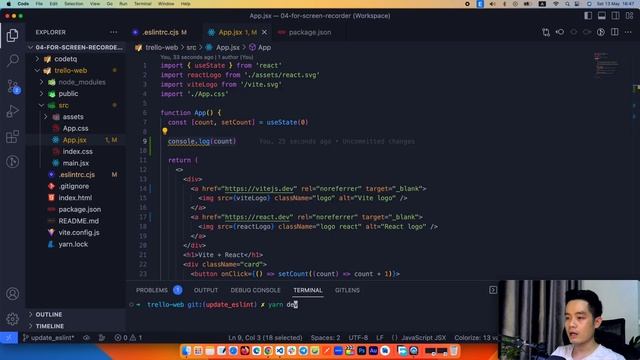The width and height of the screenshot is (640, 360).
Task: Toggle primary sidebar layout icon
Action: [x=588, y=16]
